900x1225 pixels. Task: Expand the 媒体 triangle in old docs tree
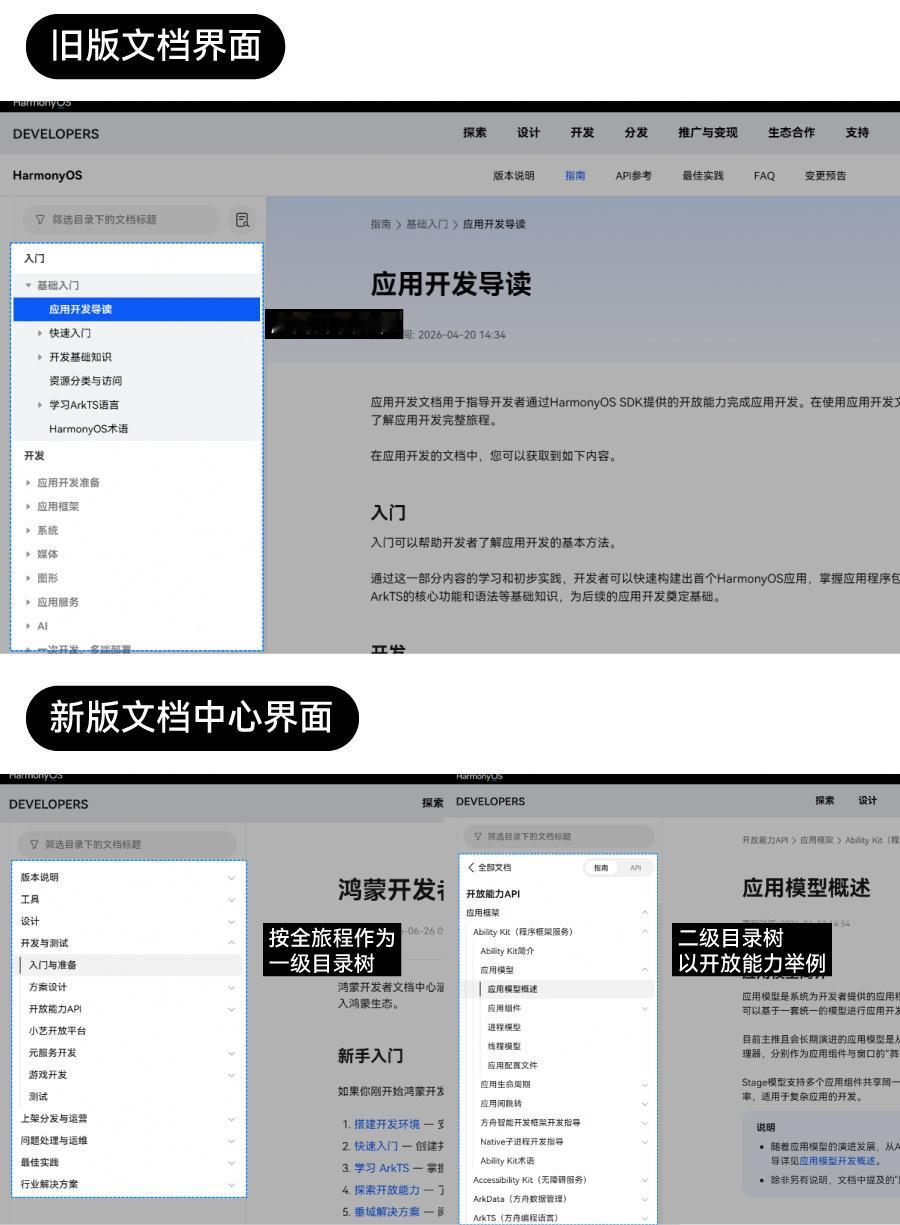click(28, 554)
